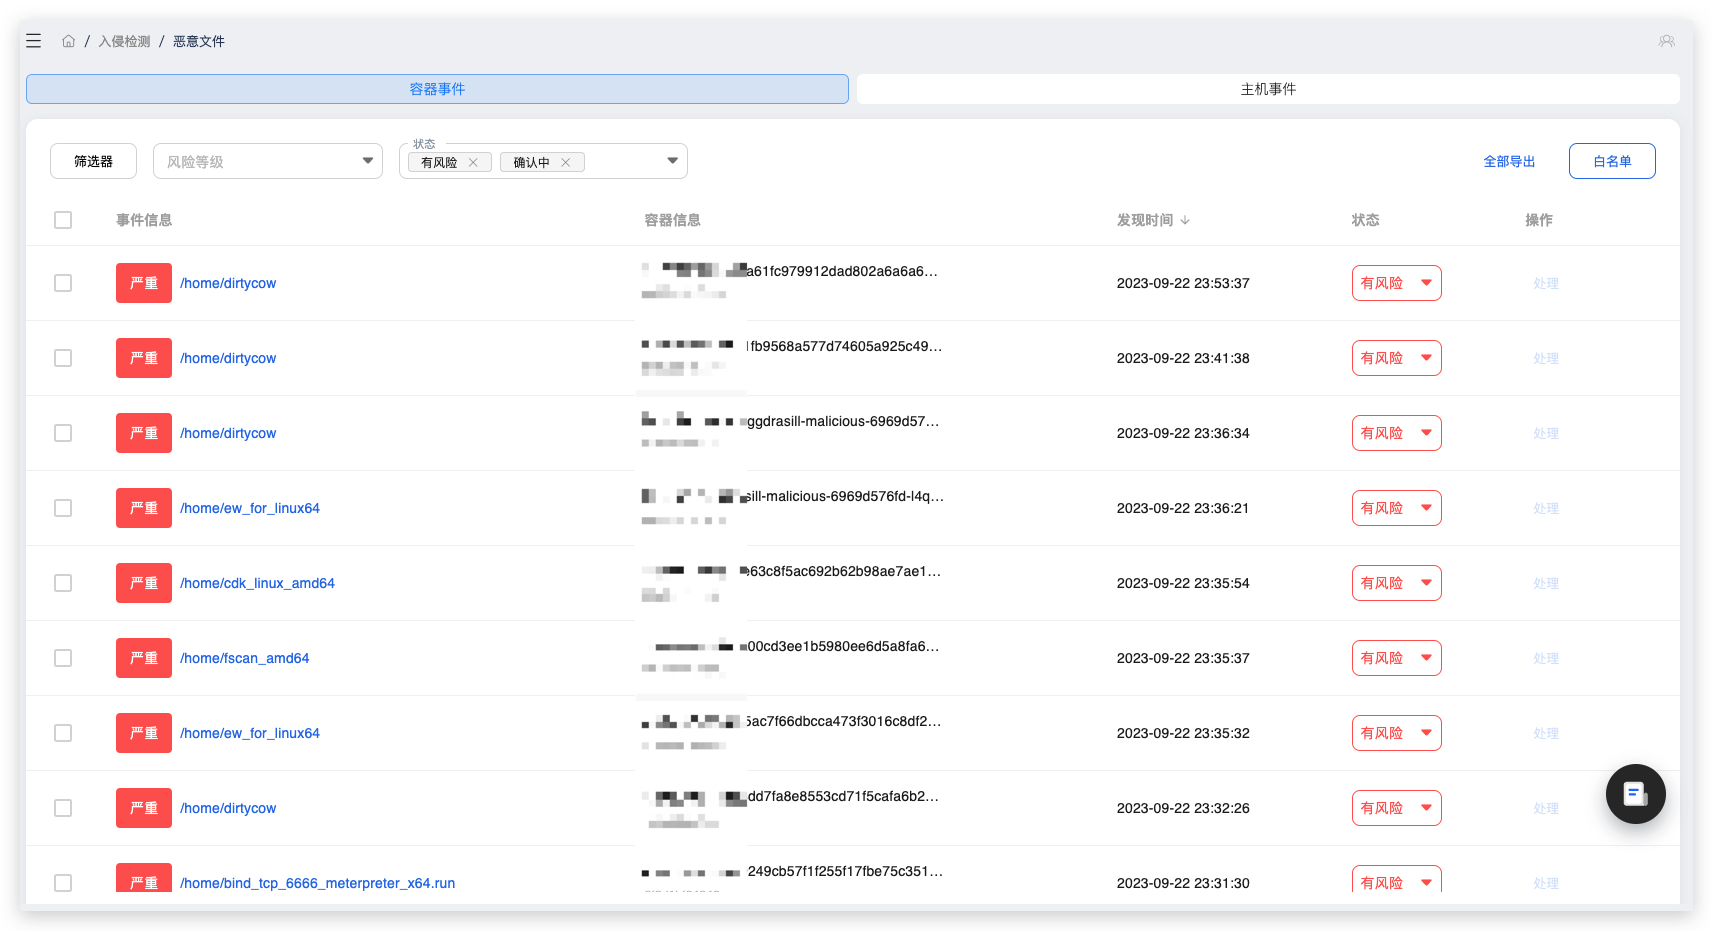Select container name ggdrasill-malicious-6969d57…
This screenshot has height=931, width=1713.
pos(843,421)
